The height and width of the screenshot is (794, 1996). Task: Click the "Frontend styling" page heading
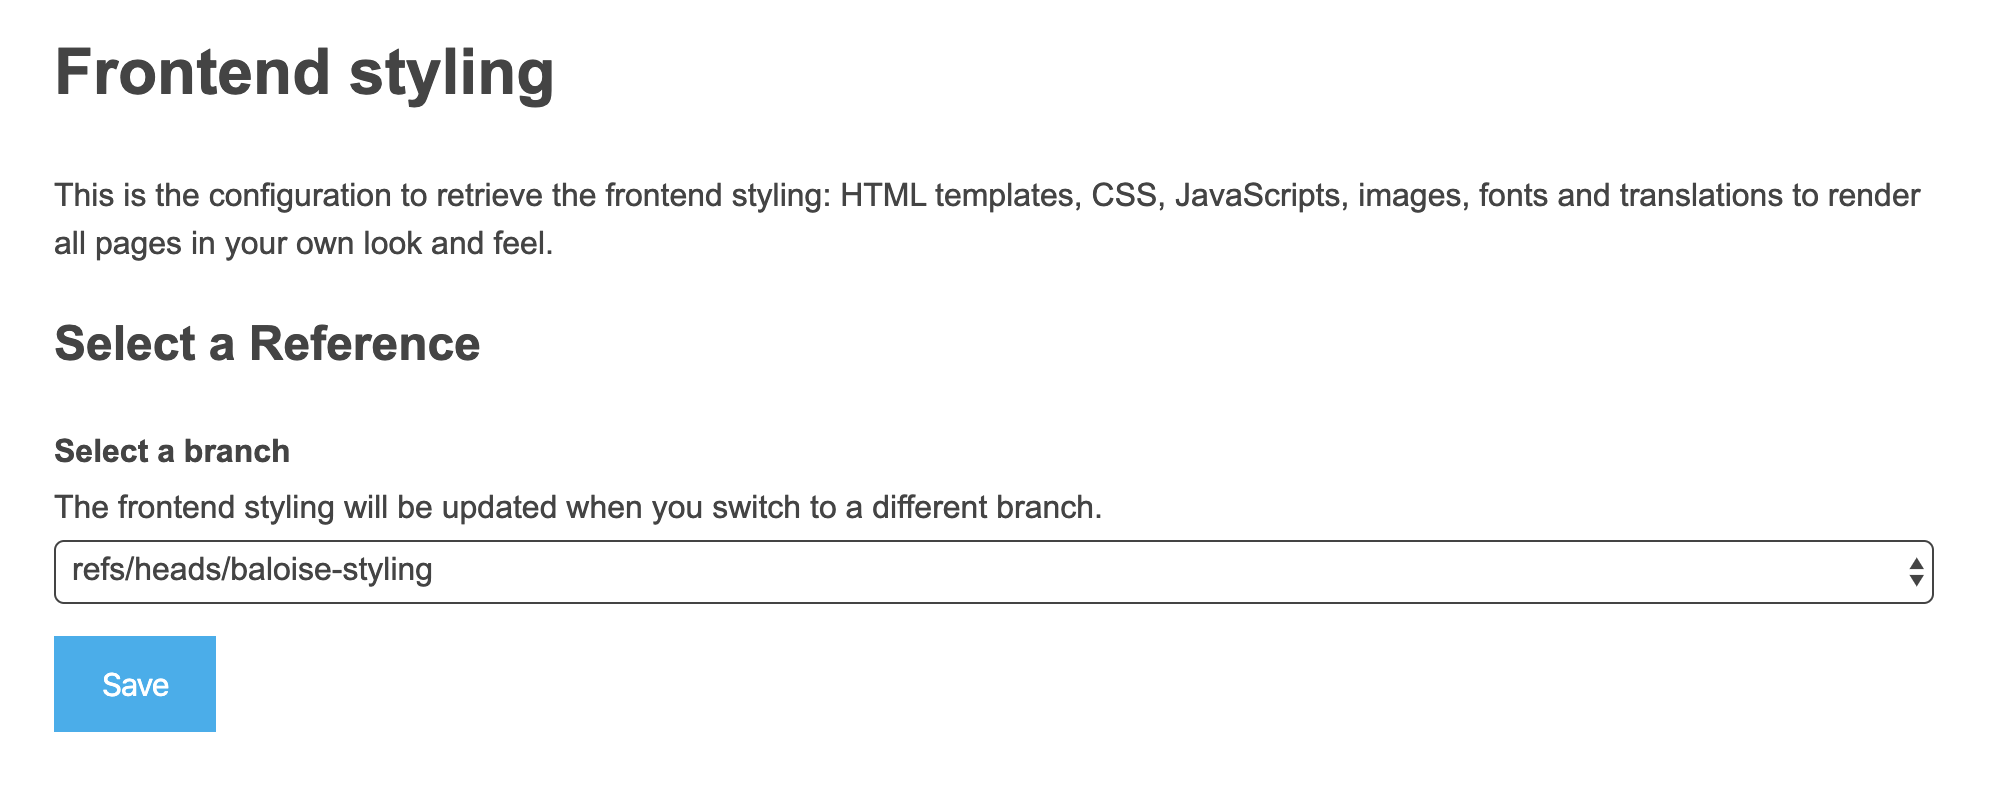coord(304,73)
